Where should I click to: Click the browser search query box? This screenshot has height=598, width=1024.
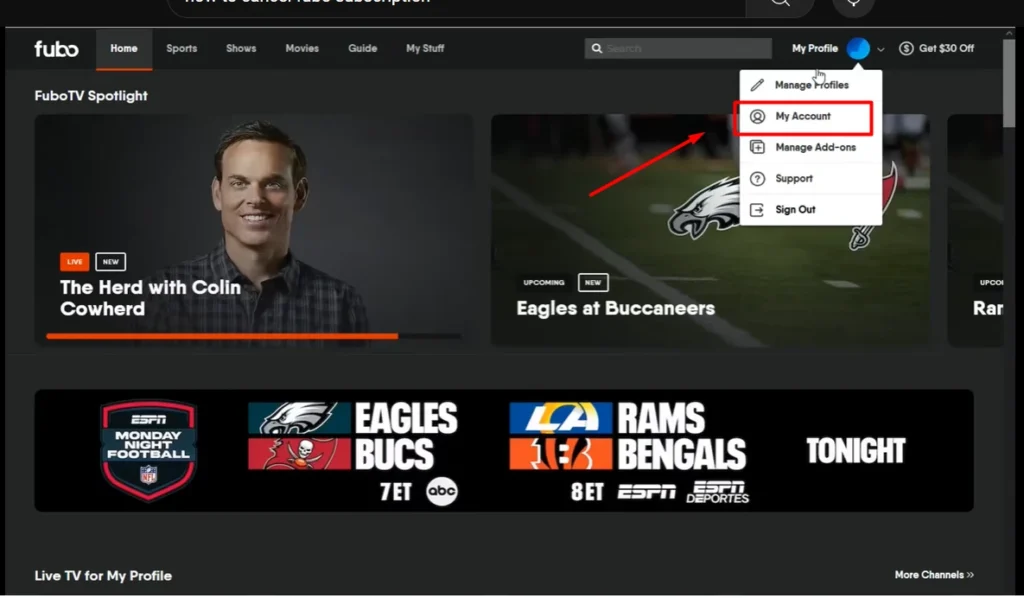coord(457,5)
